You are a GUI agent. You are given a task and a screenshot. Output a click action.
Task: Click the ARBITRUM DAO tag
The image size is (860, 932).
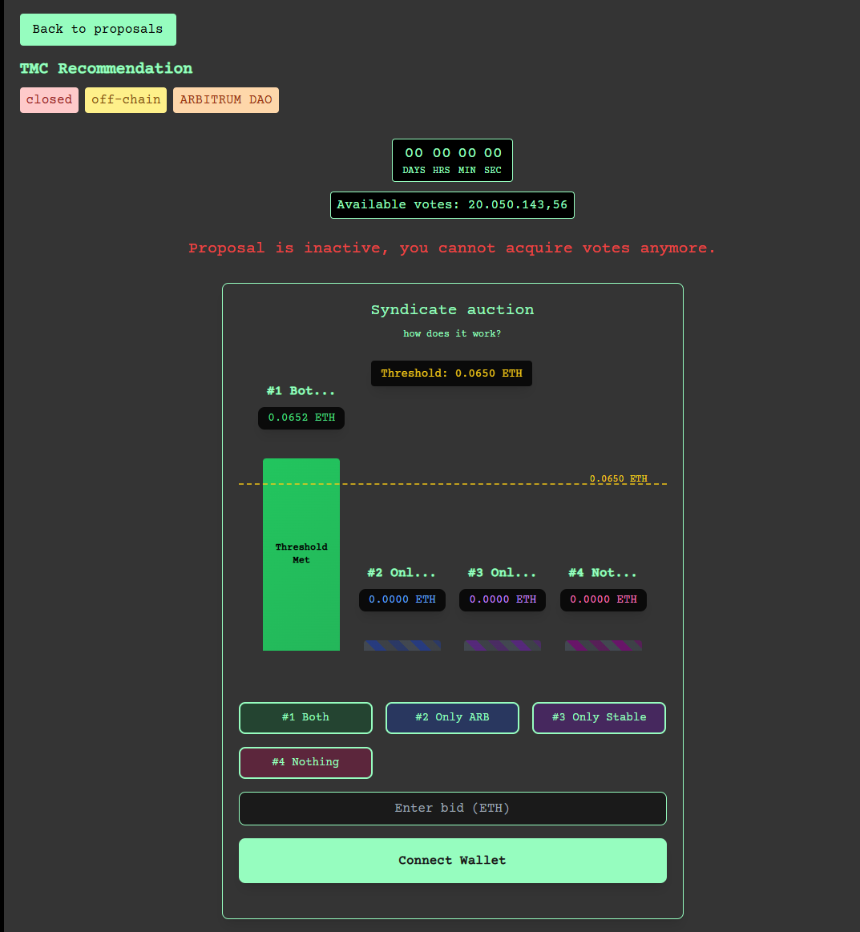click(226, 100)
